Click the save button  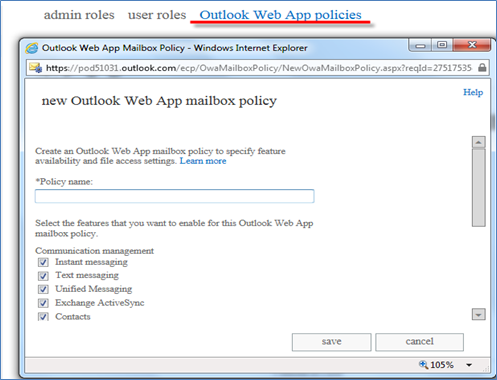(331, 342)
